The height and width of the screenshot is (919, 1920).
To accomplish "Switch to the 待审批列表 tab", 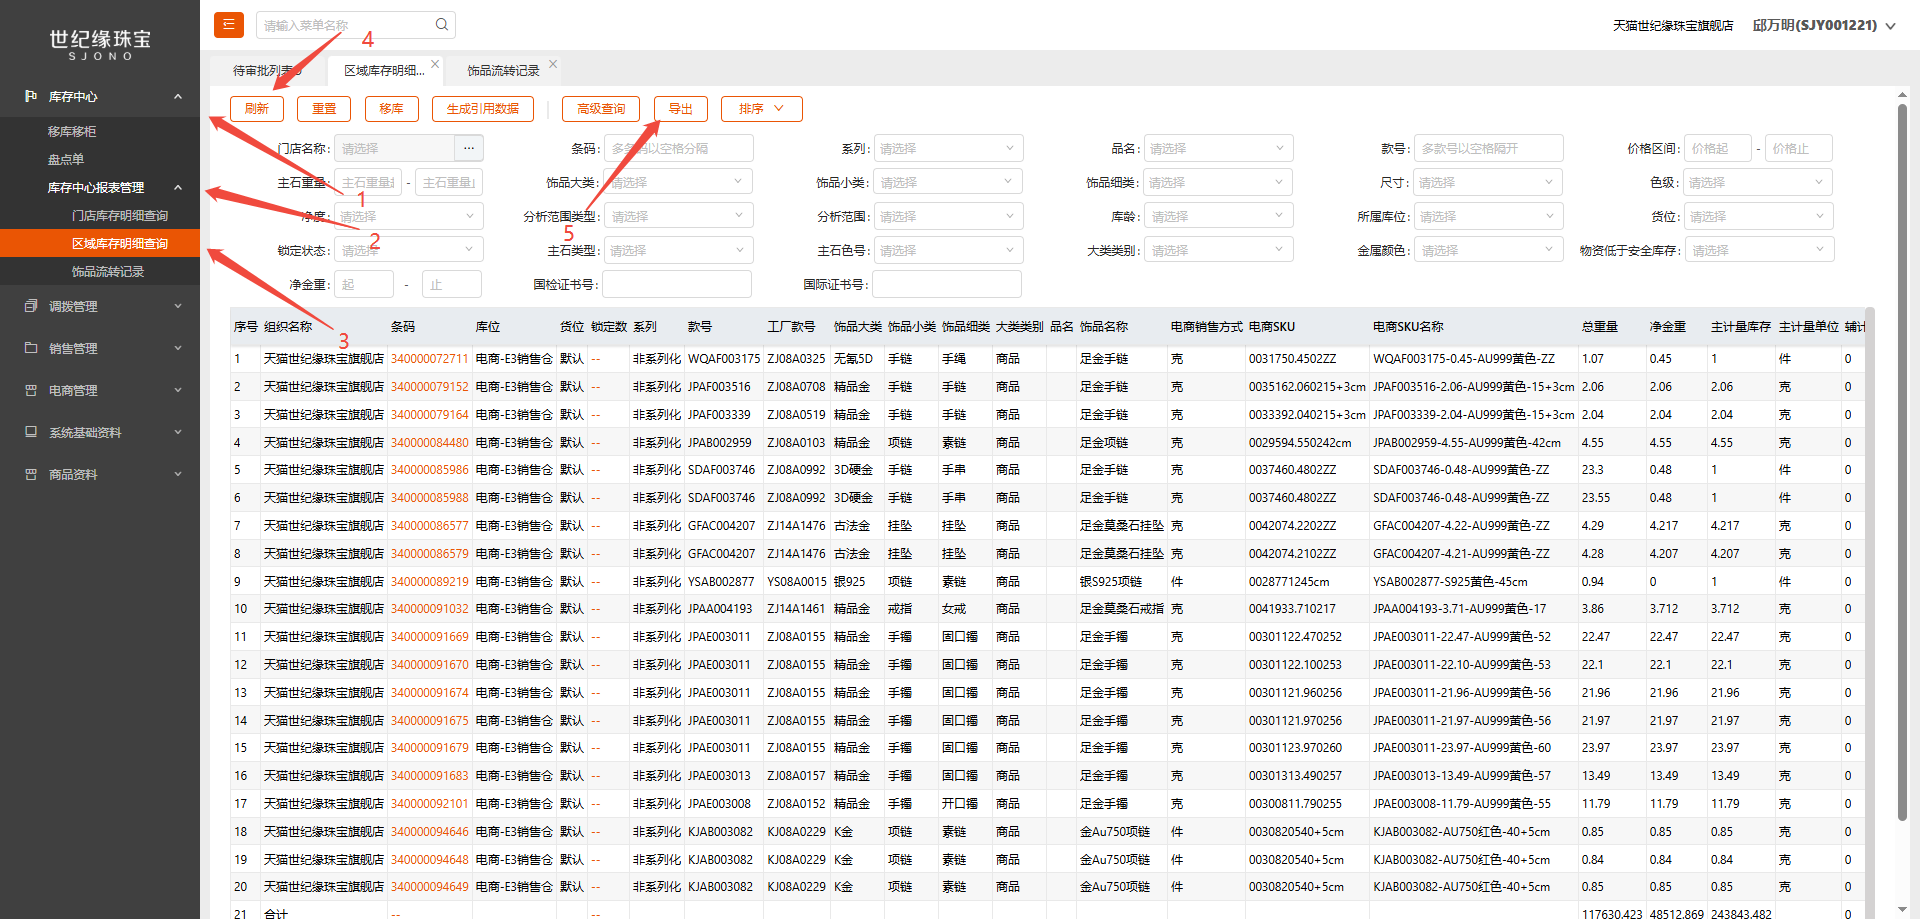I will [x=264, y=71].
